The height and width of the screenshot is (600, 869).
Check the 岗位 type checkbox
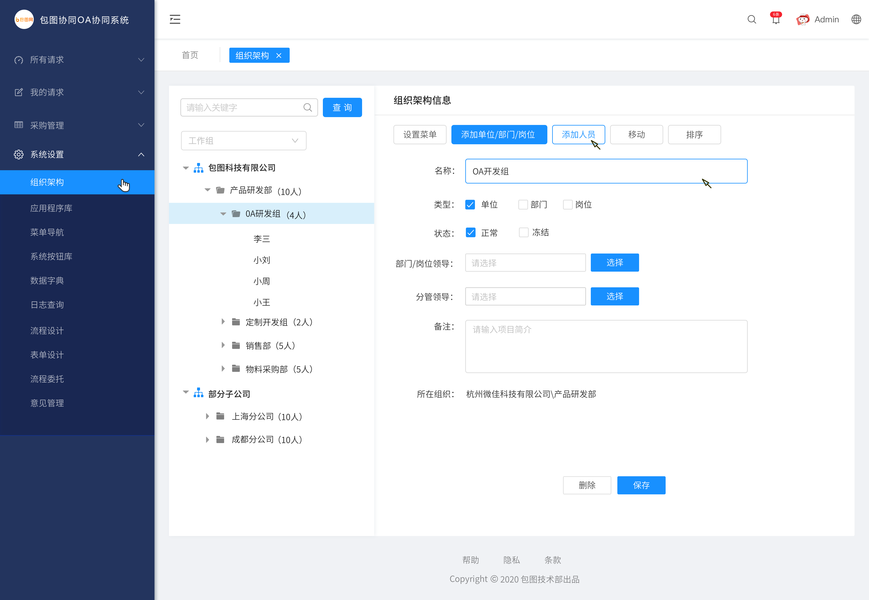tap(568, 204)
